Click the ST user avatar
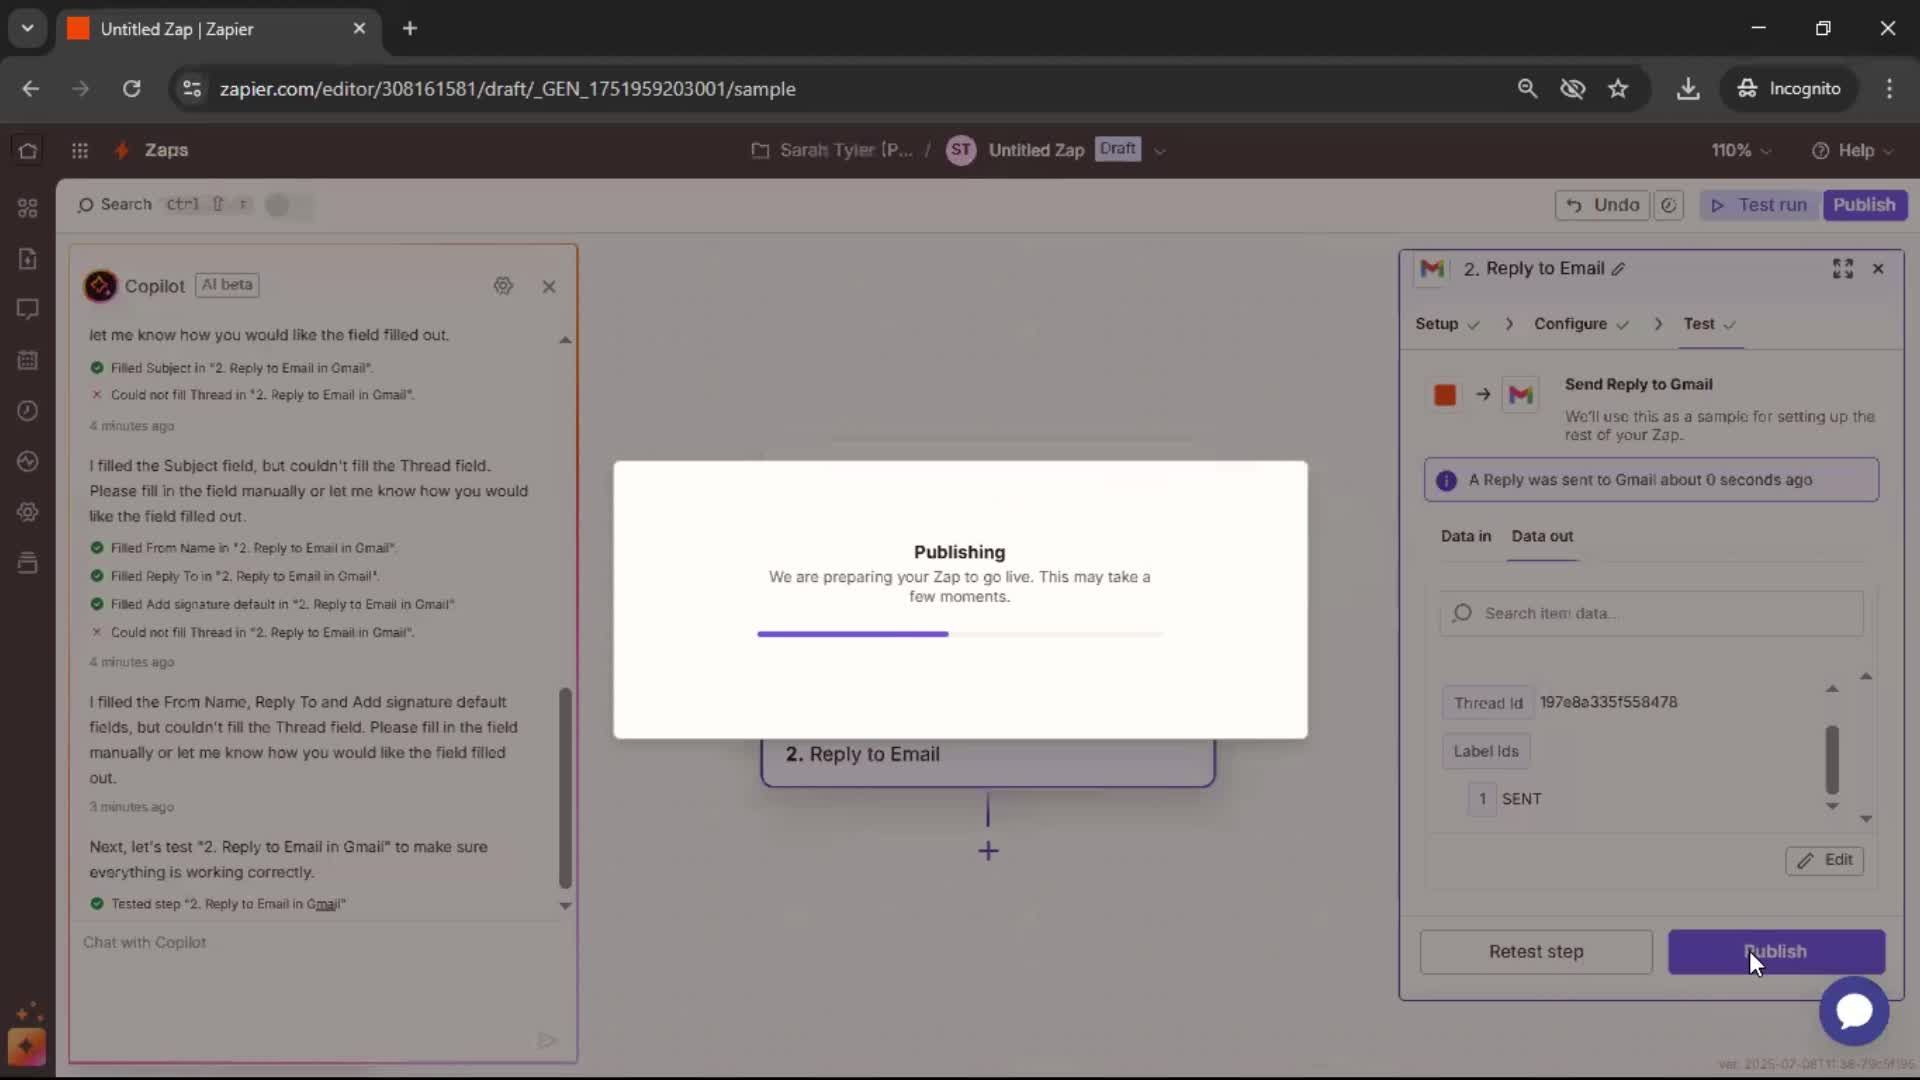1920x1080 pixels. coord(960,150)
